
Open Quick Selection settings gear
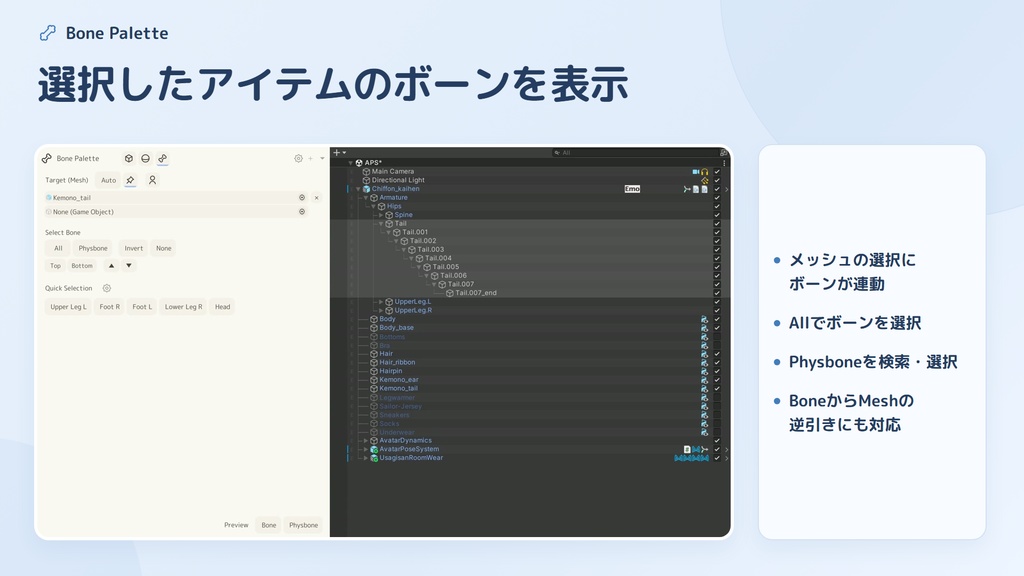(x=106, y=288)
